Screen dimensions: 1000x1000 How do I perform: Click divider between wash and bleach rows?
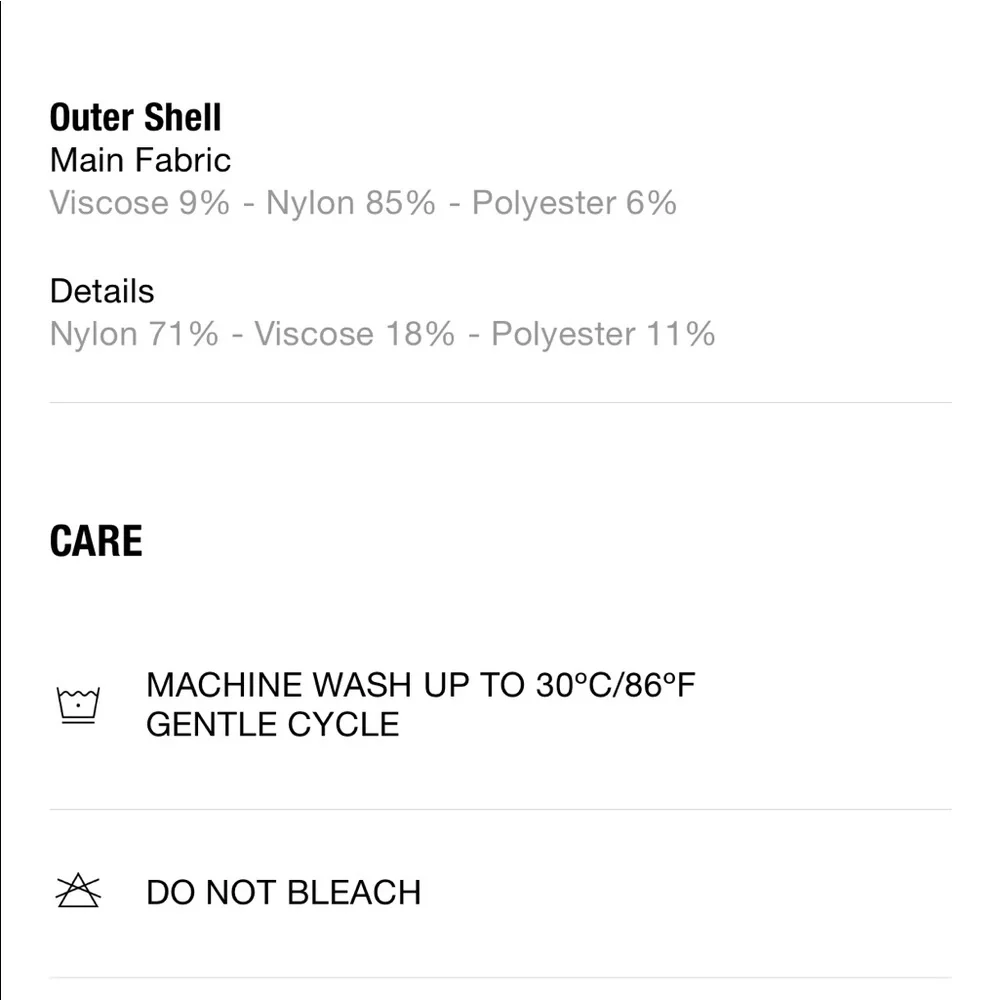(x=500, y=809)
